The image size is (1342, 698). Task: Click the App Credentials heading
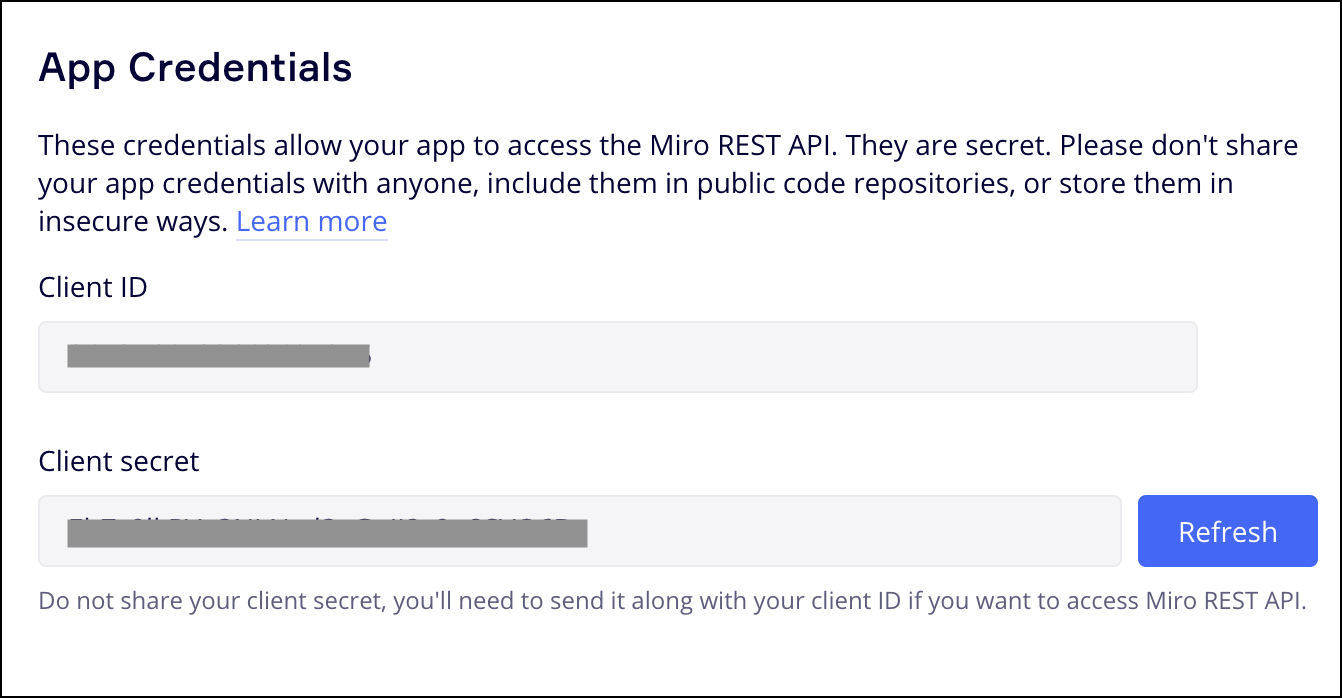tap(195, 68)
